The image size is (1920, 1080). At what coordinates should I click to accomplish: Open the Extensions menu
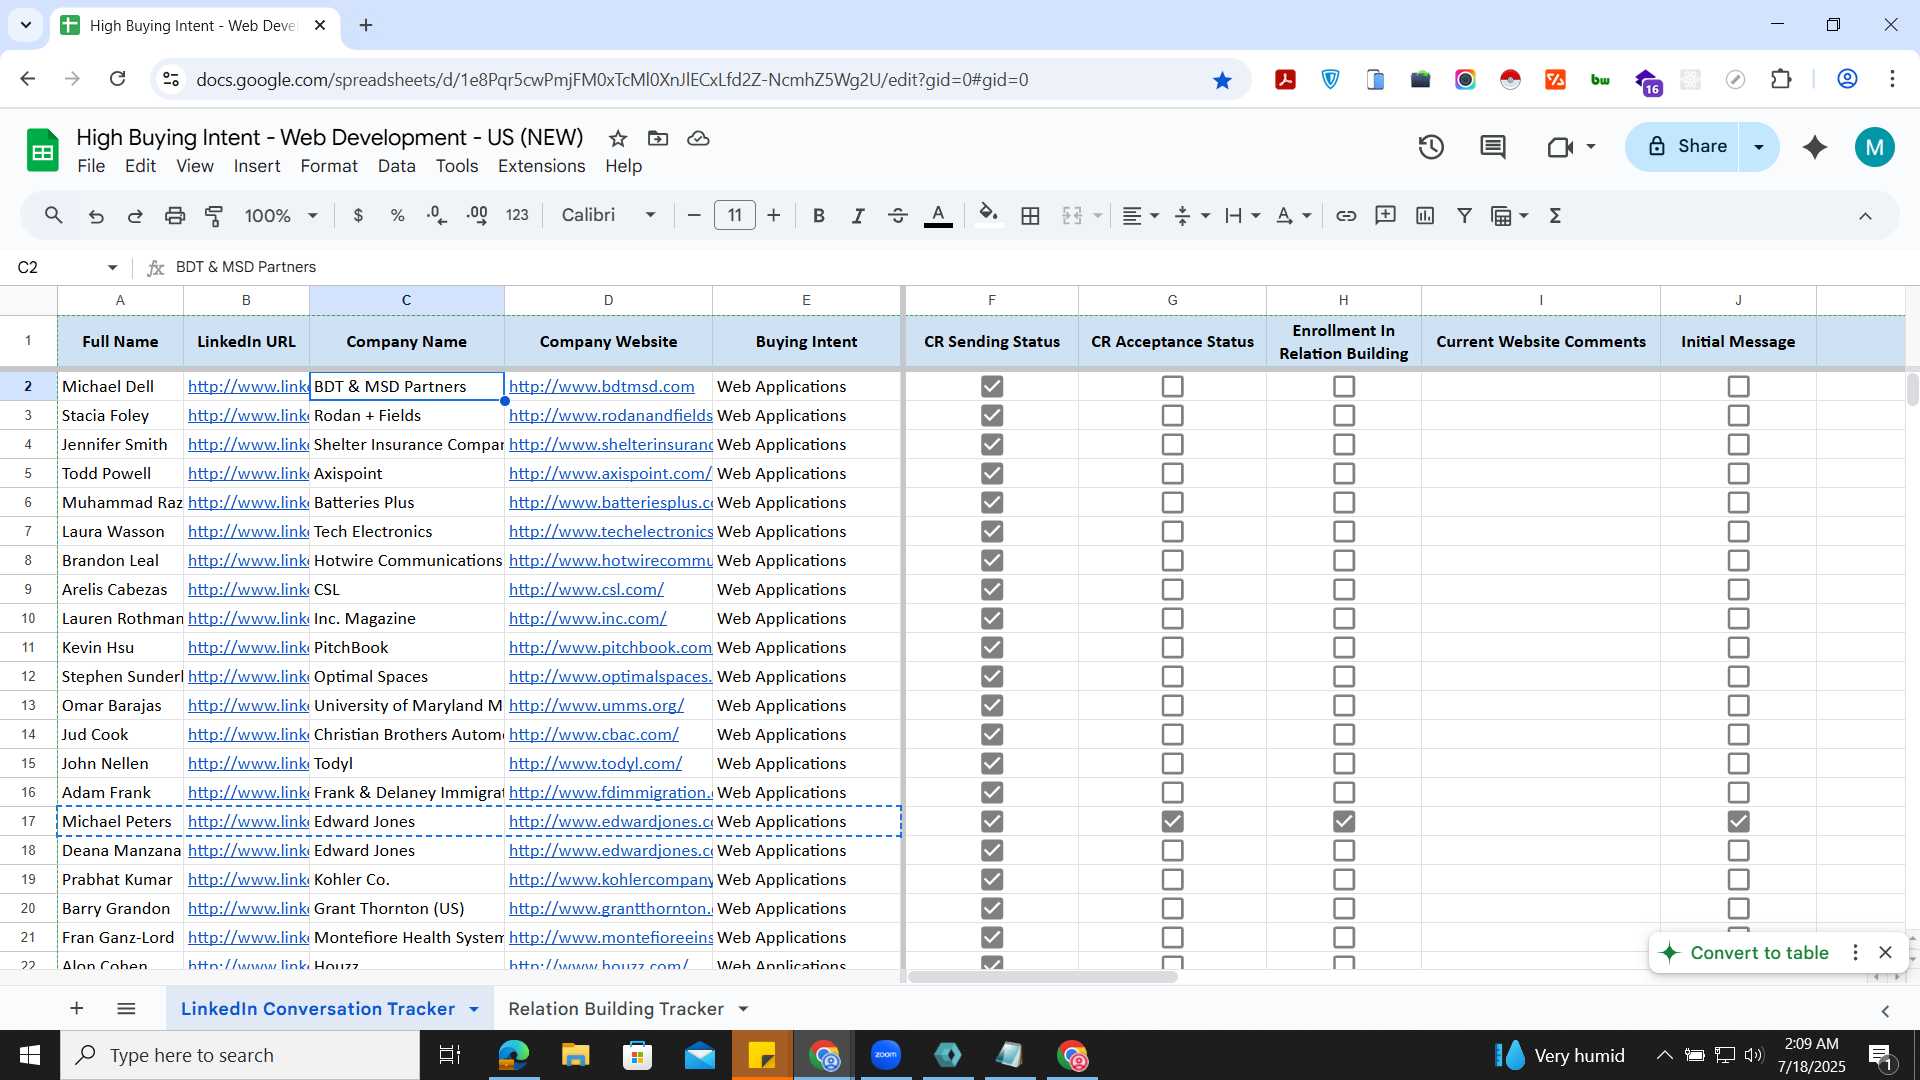(x=542, y=166)
